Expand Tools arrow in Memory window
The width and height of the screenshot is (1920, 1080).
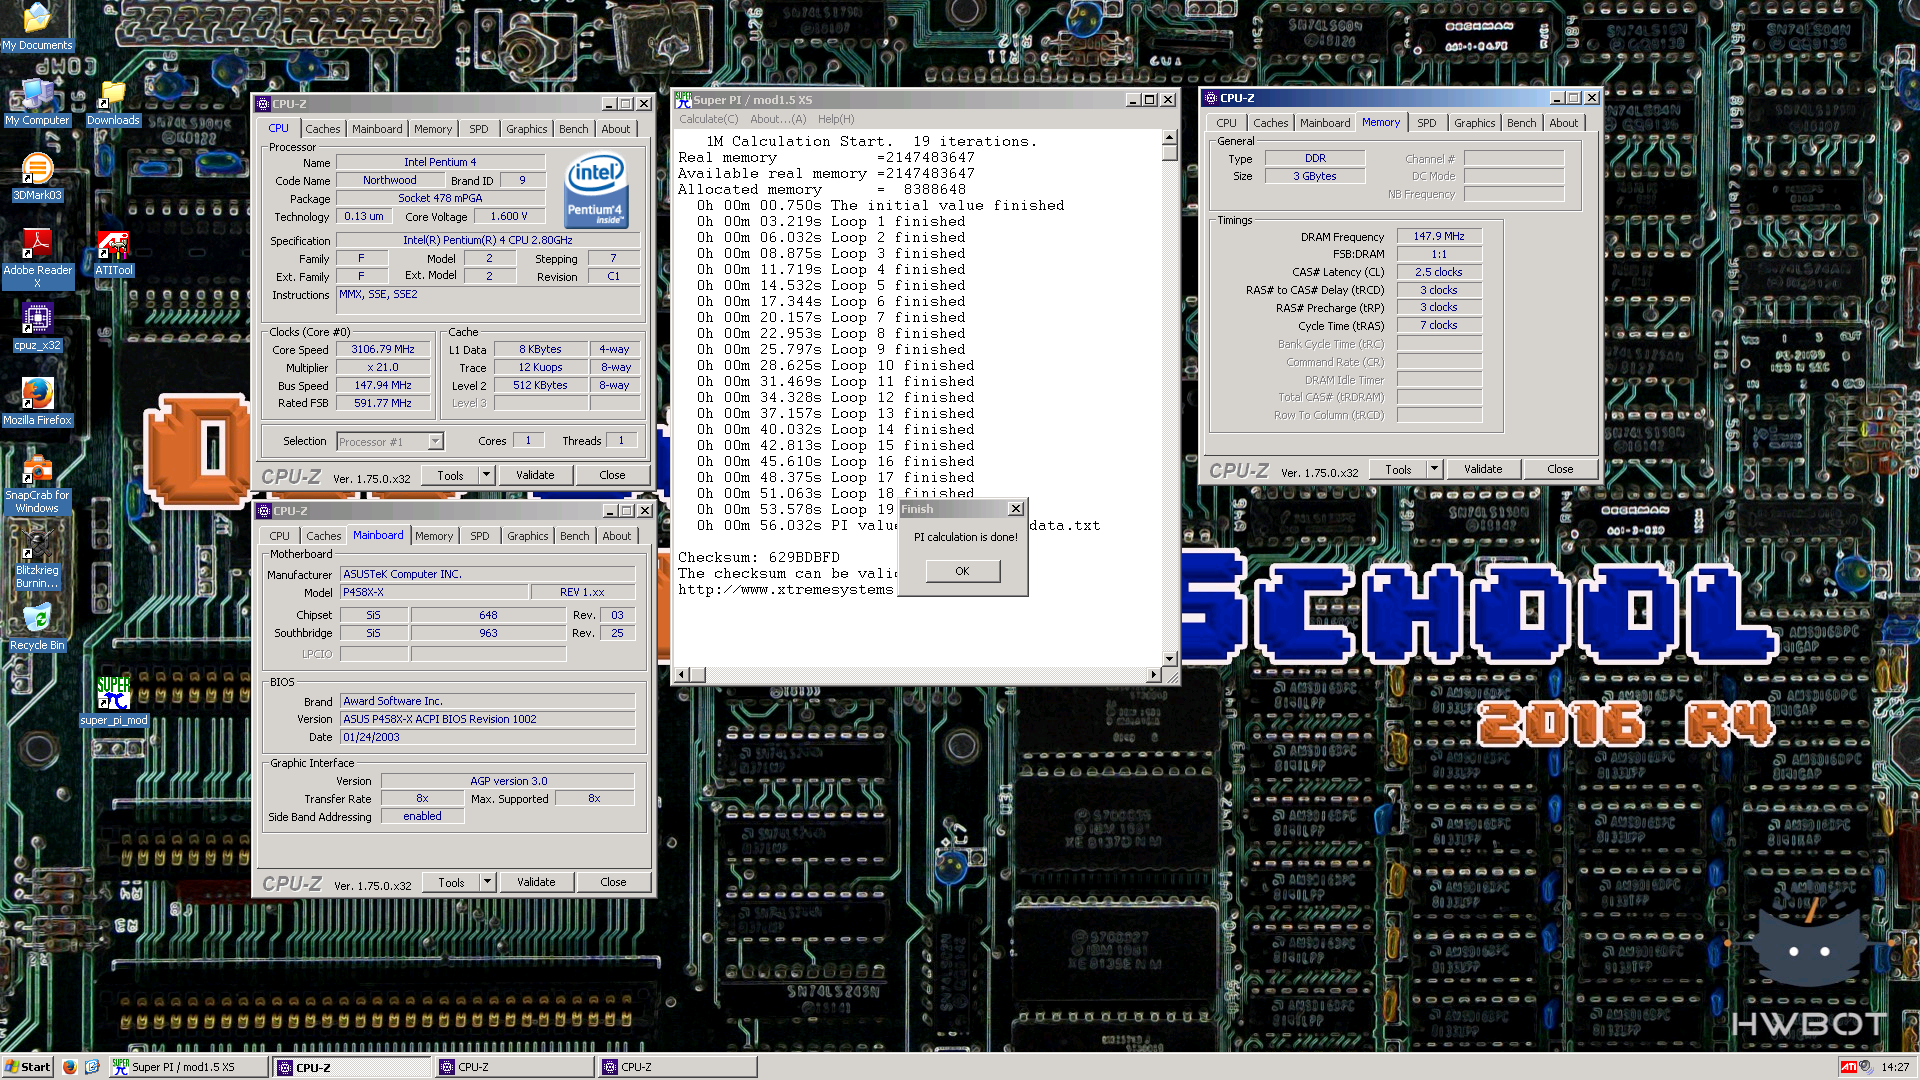pos(1434,469)
